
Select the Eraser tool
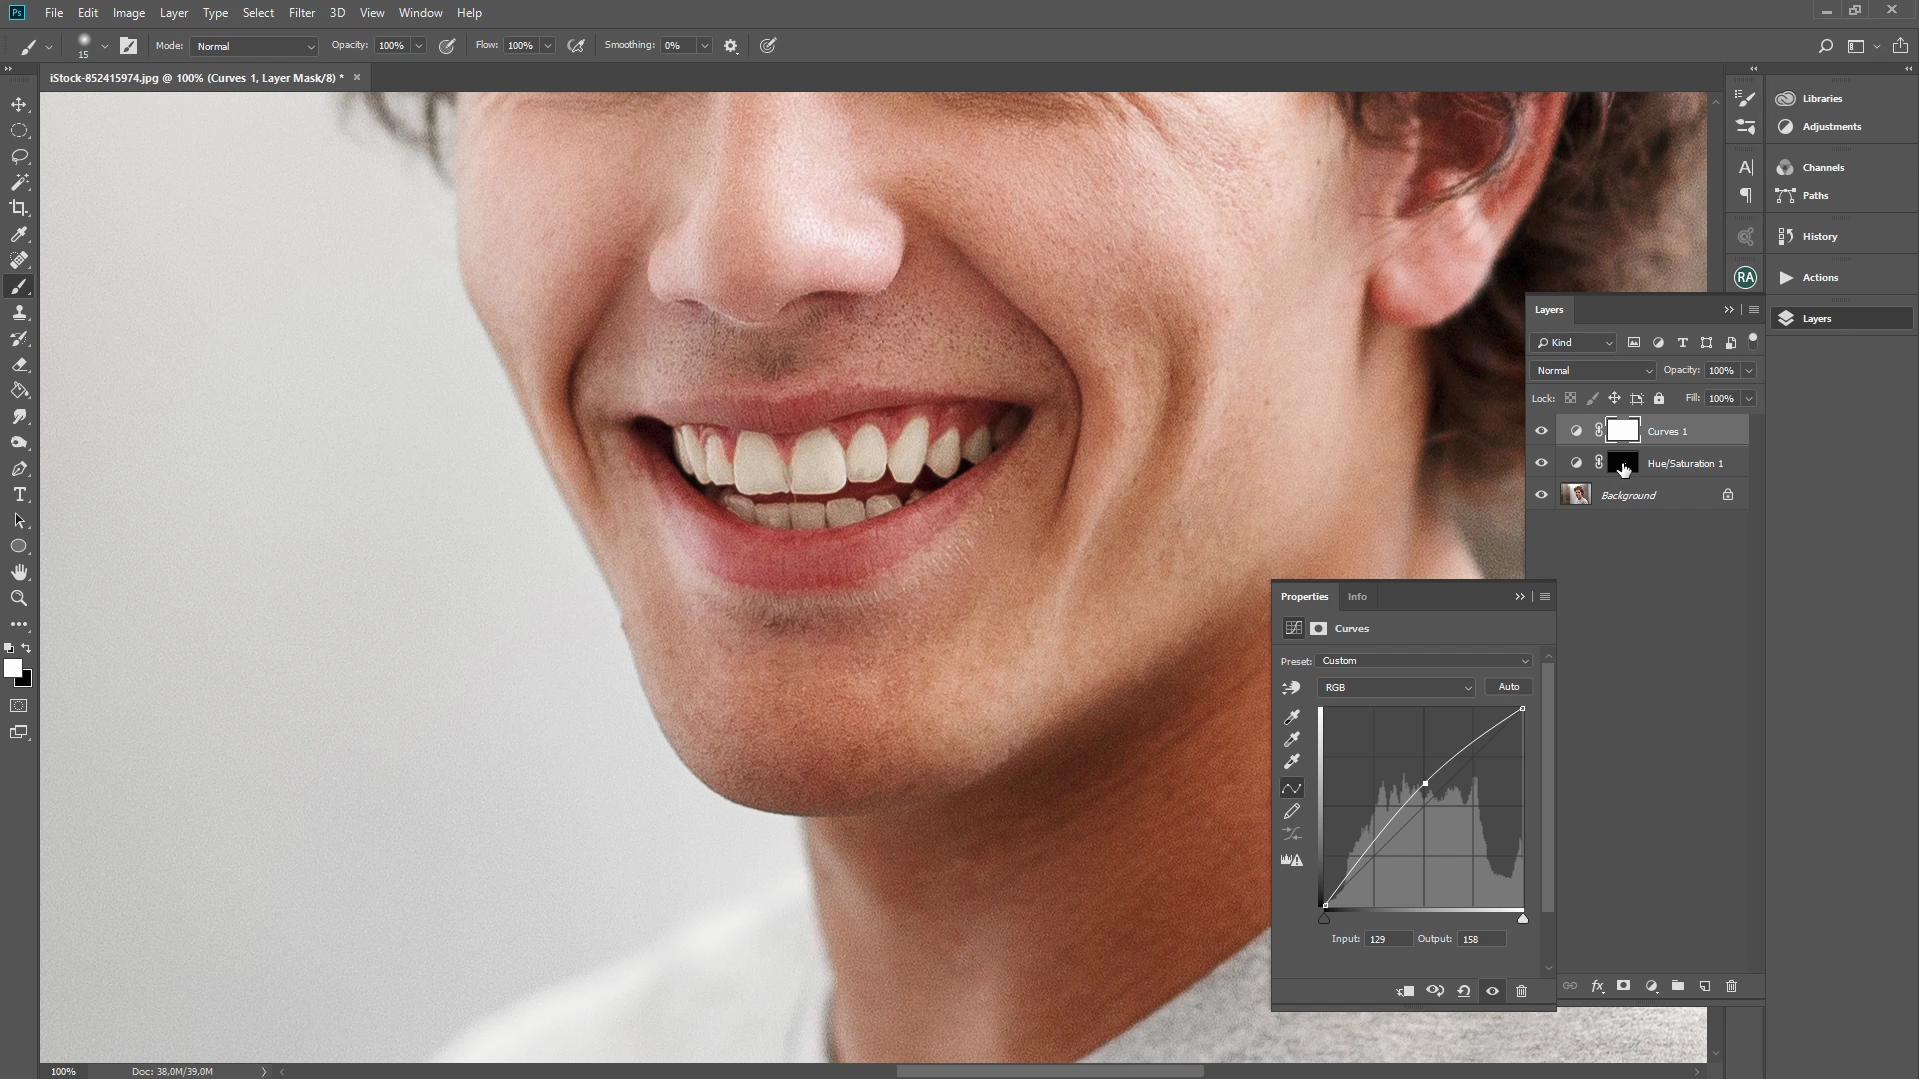(19, 365)
